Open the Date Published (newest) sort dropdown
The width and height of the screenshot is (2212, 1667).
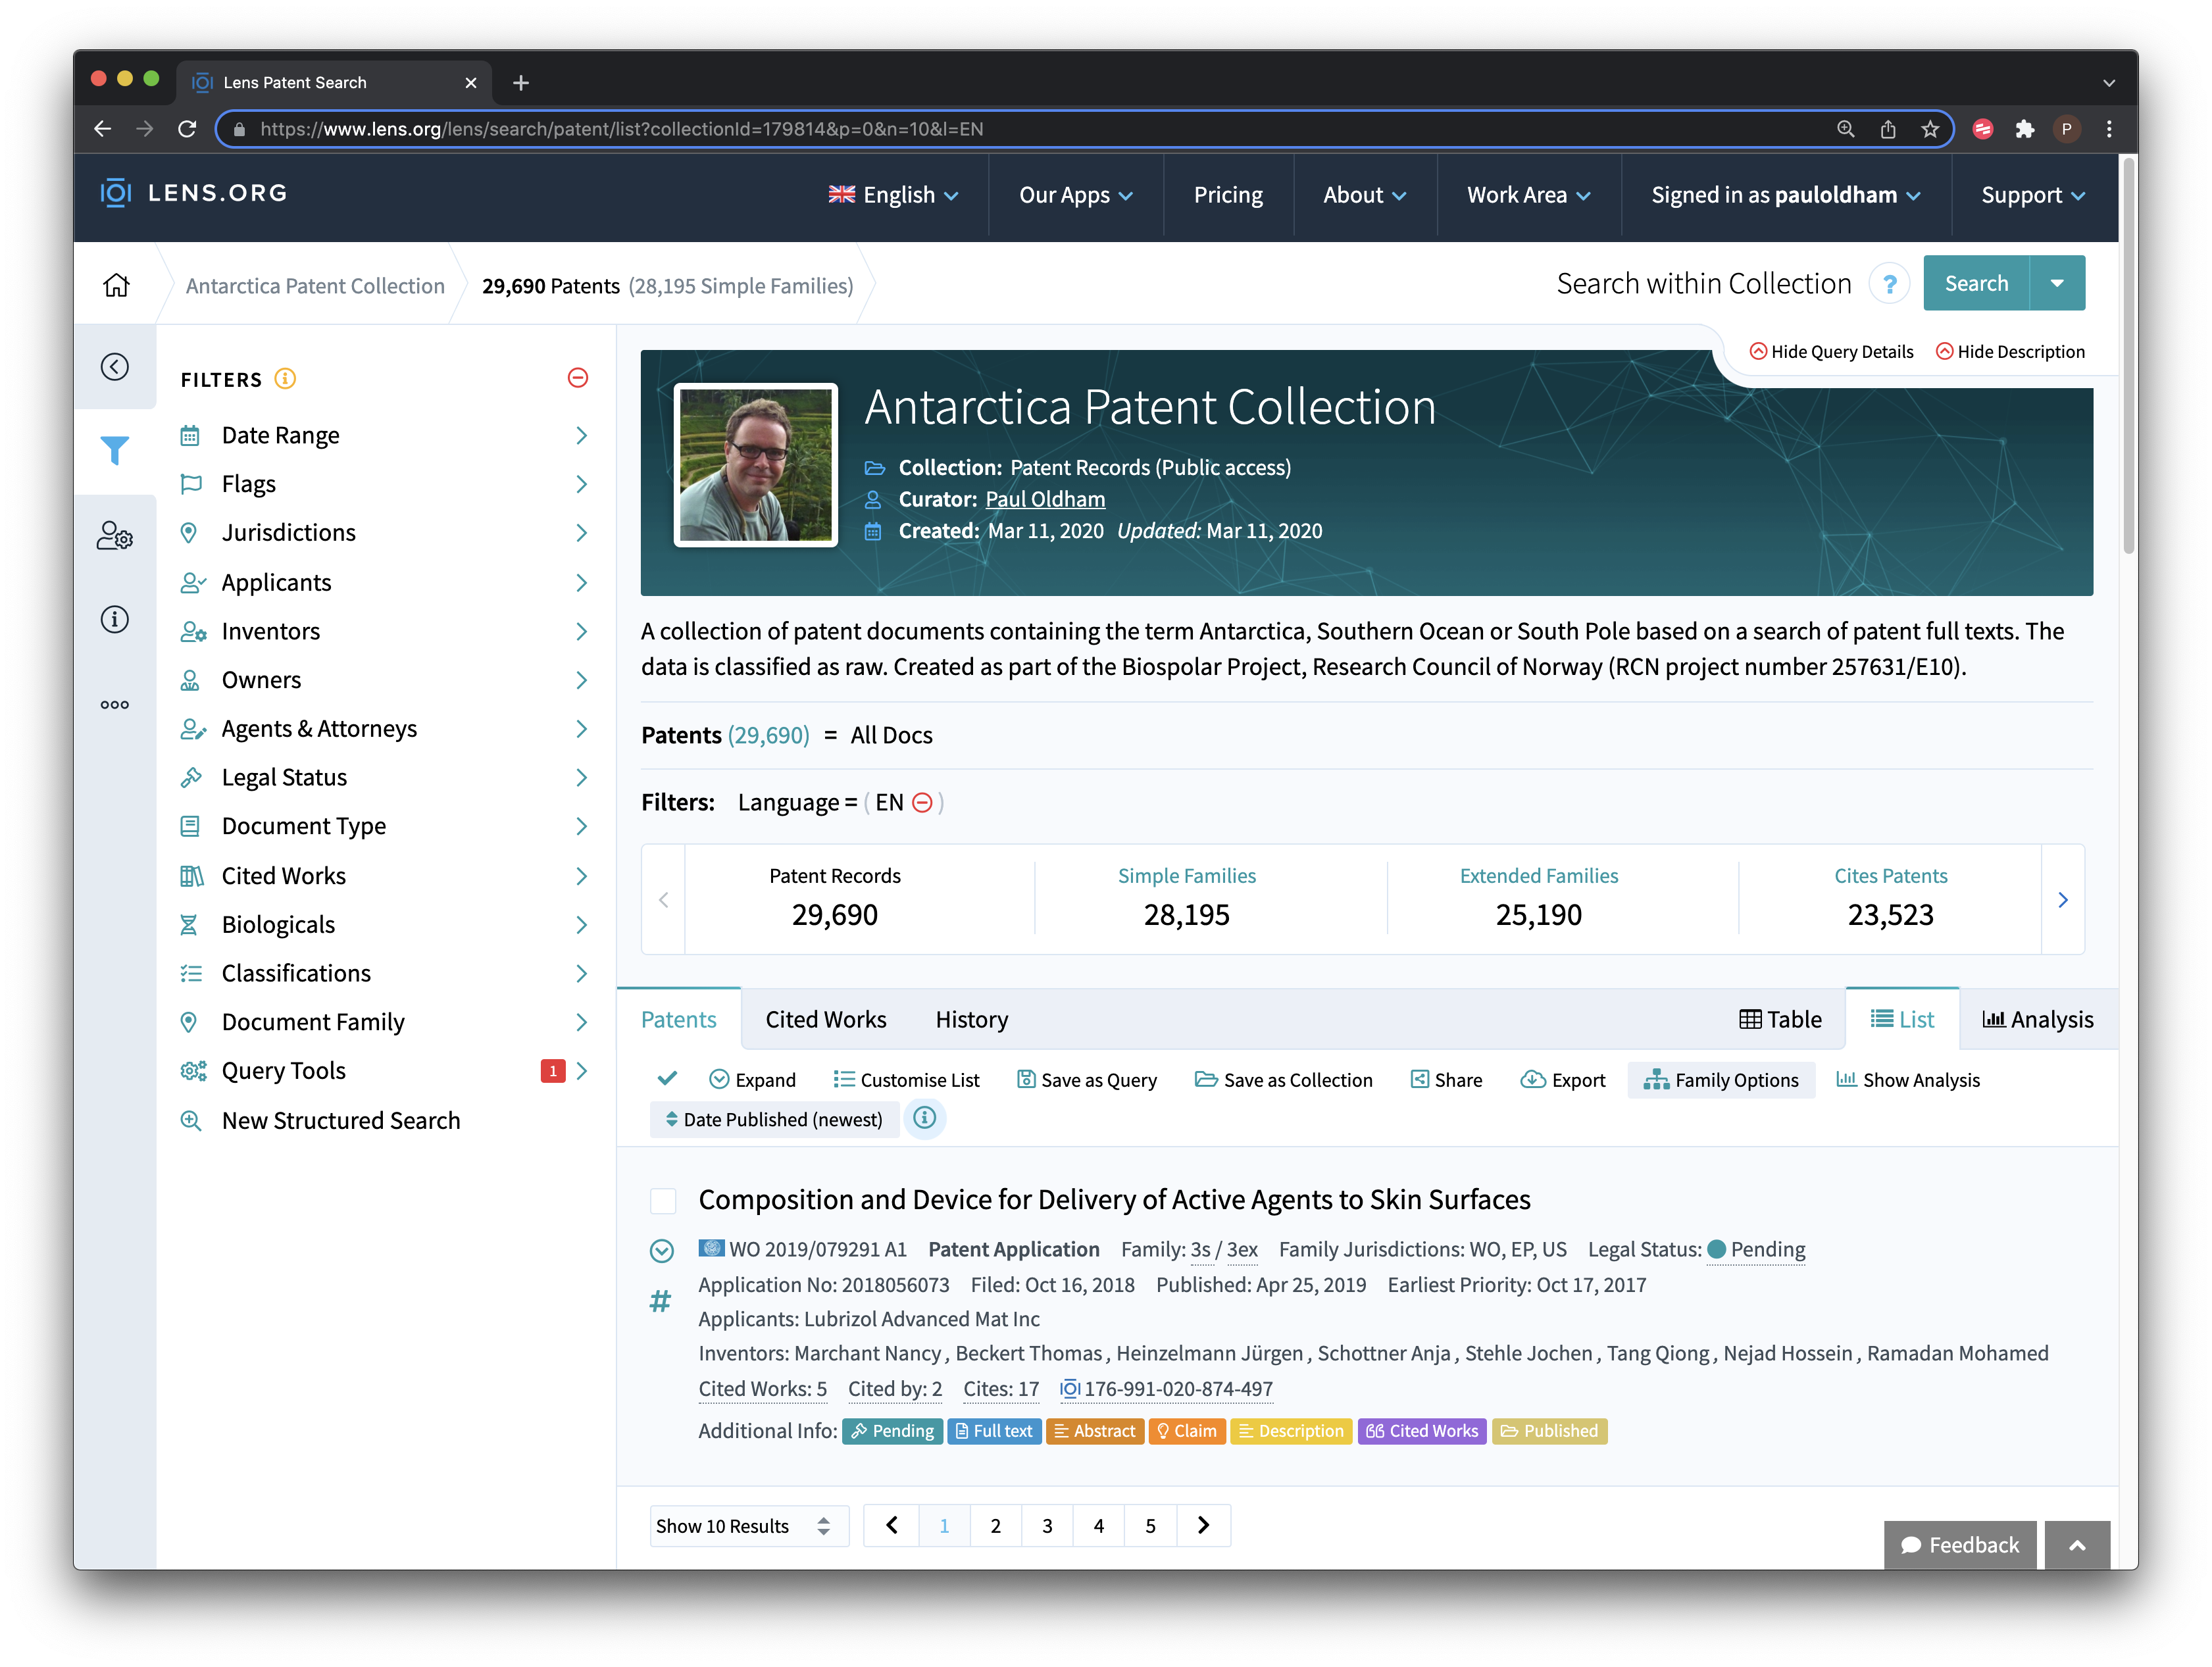click(775, 1119)
